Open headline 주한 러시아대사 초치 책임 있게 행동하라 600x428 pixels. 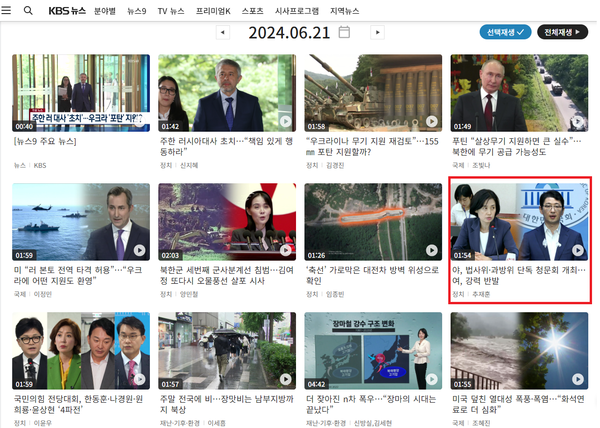[x=226, y=146]
